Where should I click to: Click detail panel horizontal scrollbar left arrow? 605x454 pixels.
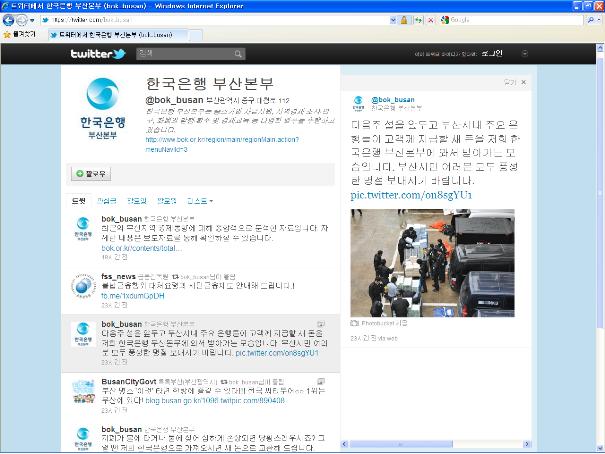345,444
